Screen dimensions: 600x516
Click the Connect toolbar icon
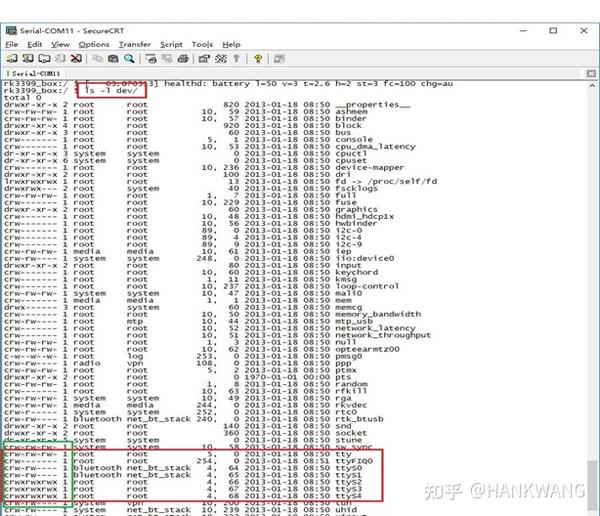11,59
